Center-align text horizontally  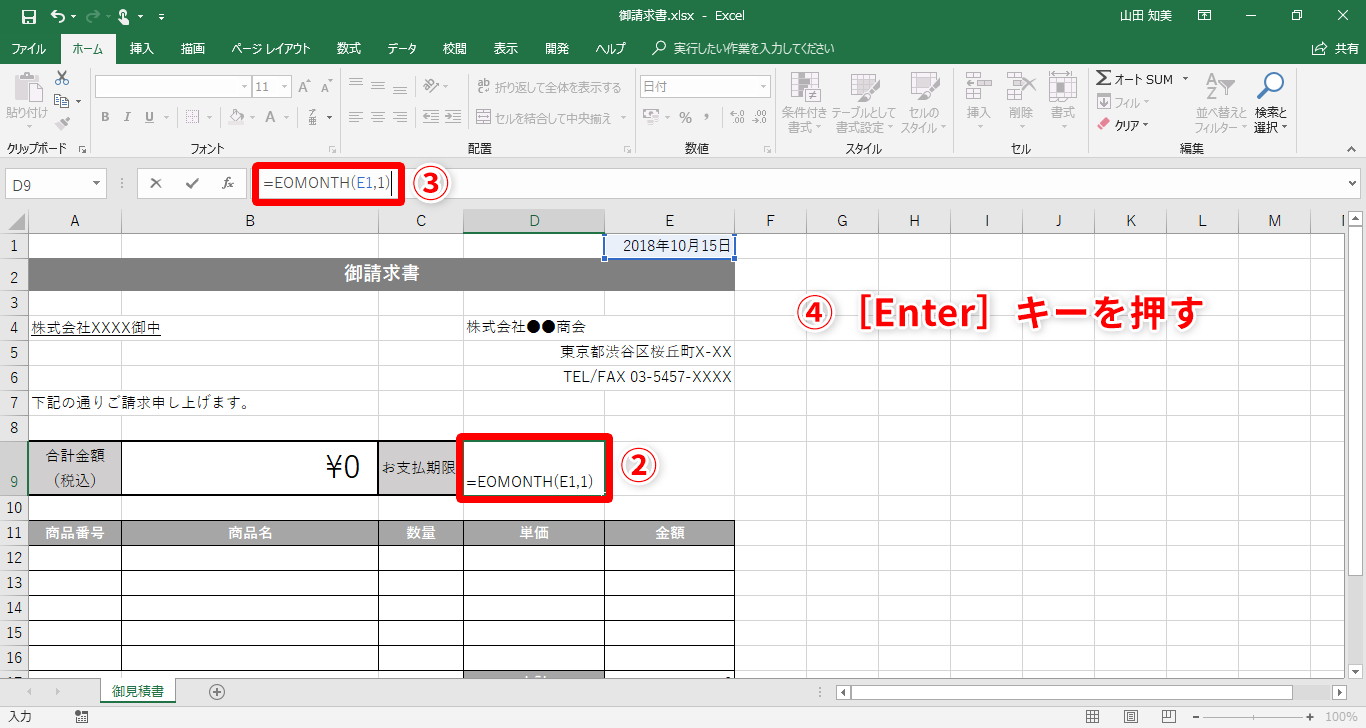tap(380, 117)
